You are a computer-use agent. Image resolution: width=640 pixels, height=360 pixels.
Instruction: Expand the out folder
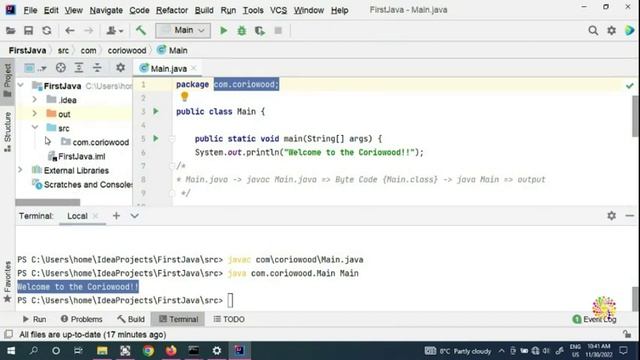tap(35, 114)
